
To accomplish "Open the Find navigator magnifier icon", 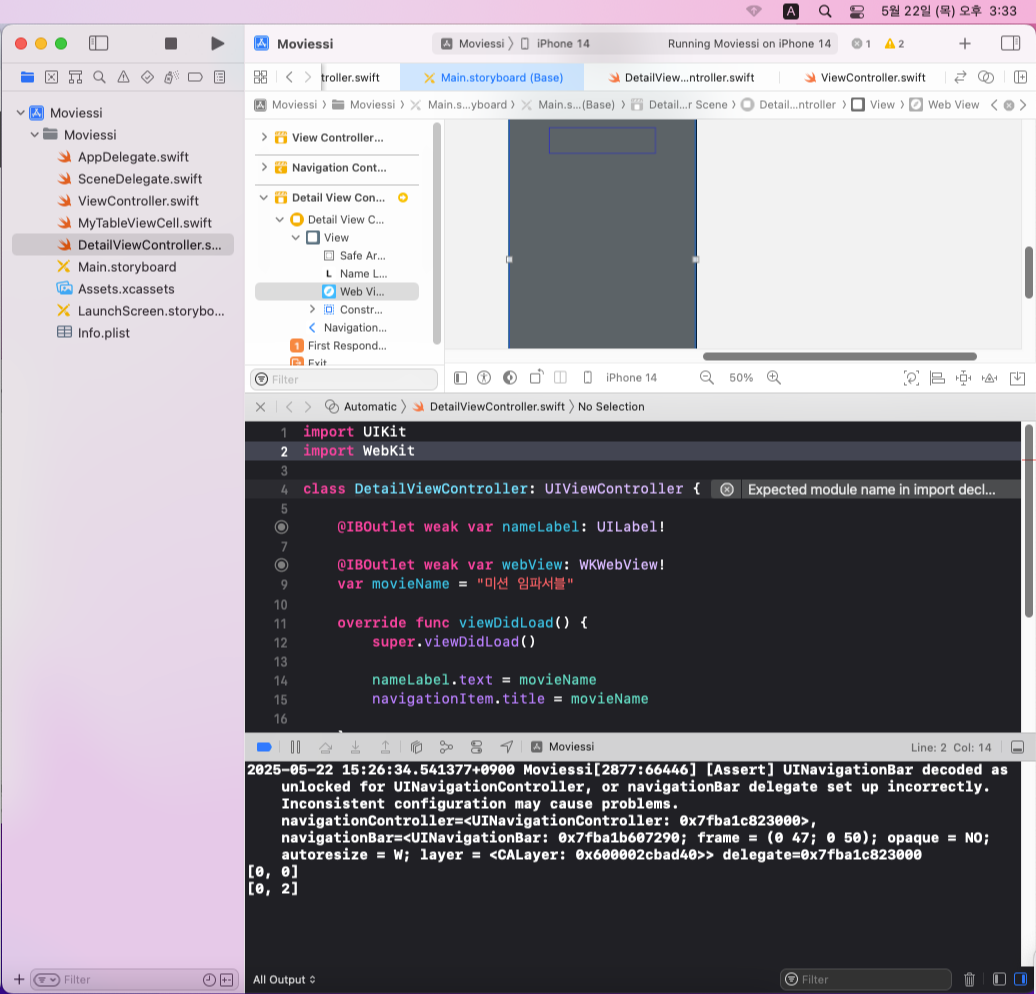I will point(99,77).
